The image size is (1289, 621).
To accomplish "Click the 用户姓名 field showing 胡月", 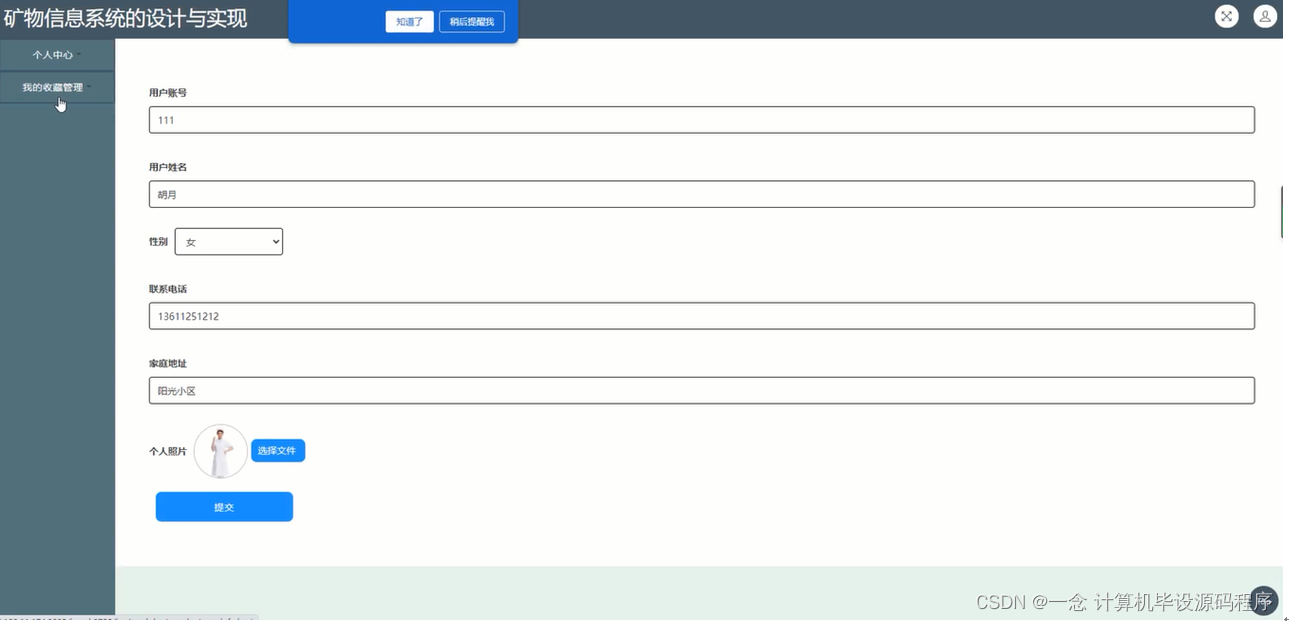I will (700, 193).
